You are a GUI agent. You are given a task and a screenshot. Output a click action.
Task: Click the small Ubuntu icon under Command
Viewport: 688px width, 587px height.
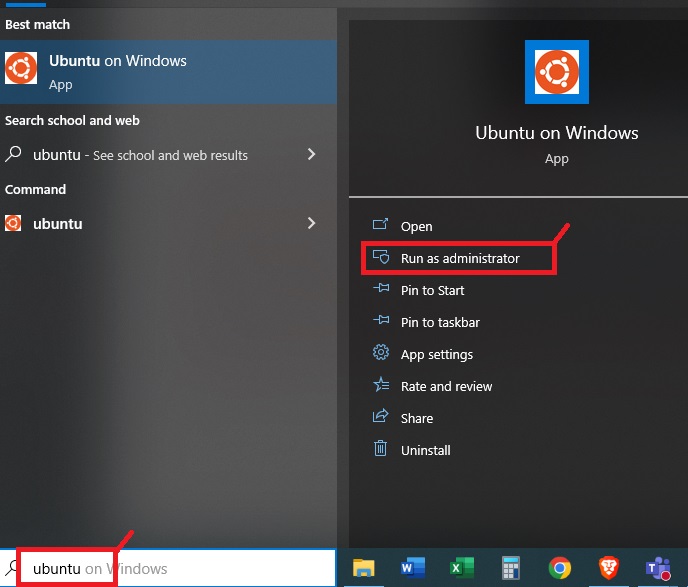(13, 223)
